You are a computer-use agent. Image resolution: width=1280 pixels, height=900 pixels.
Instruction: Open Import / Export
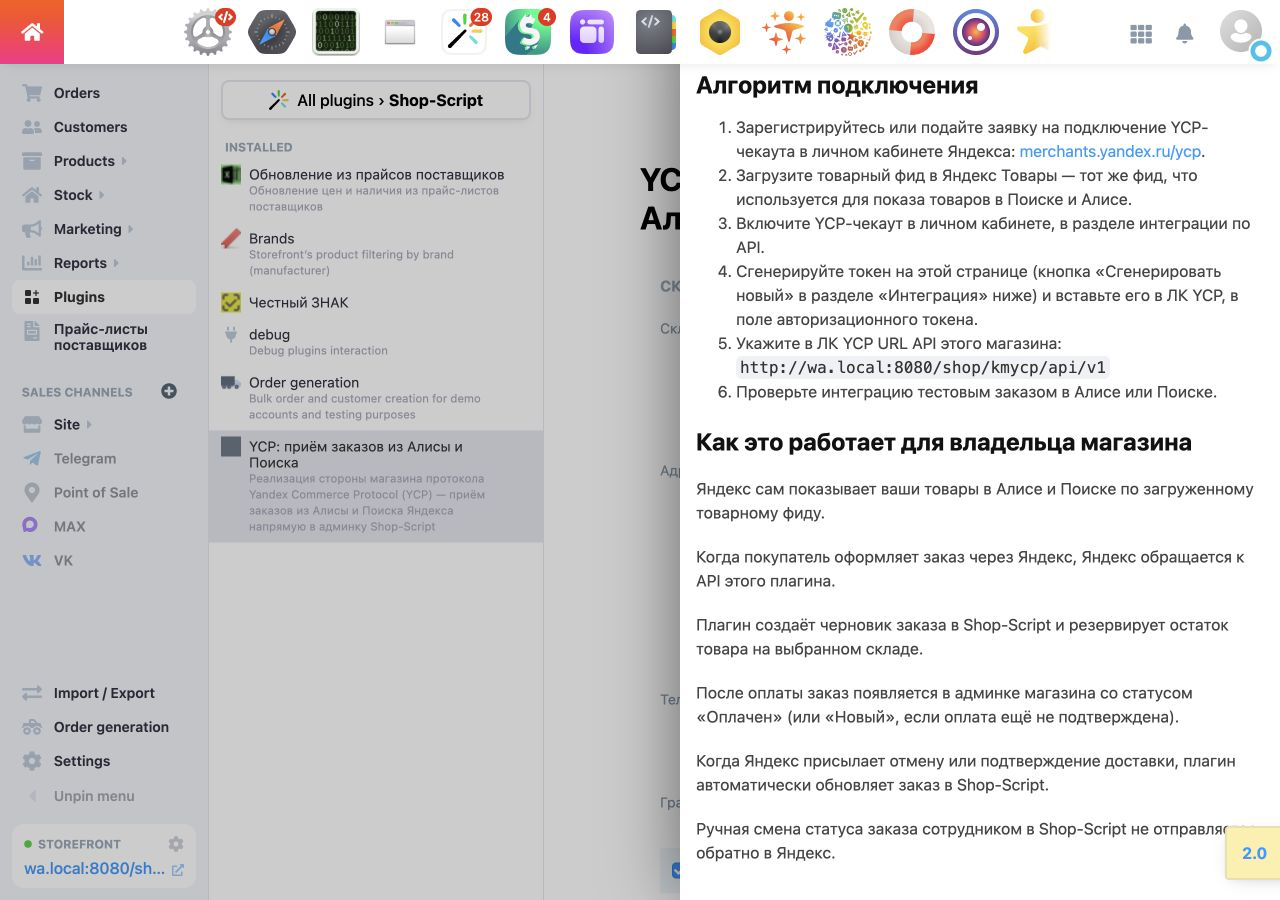click(104, 693)
